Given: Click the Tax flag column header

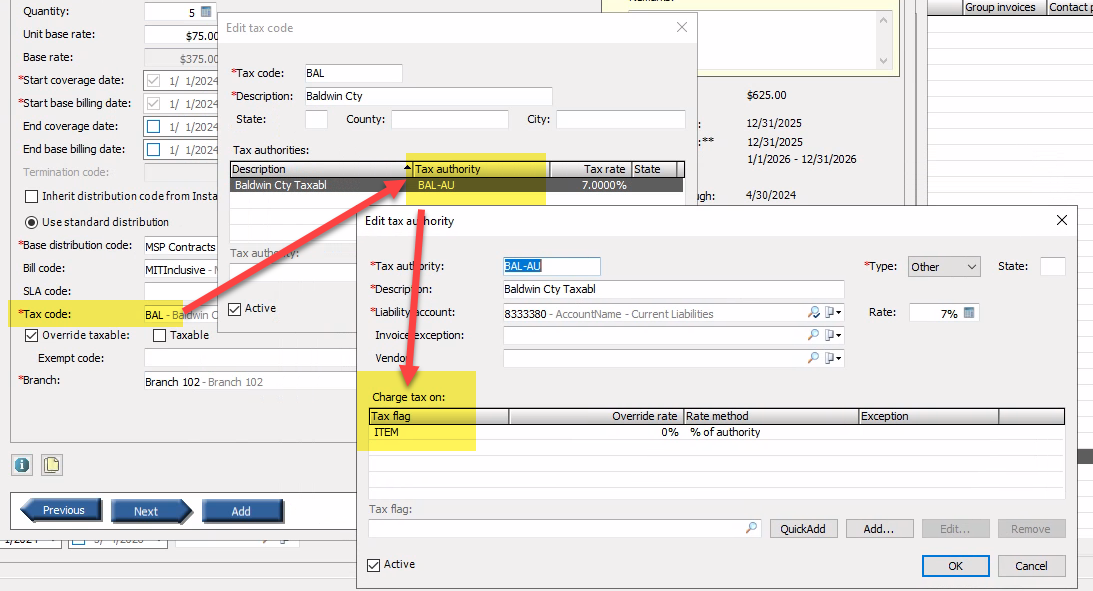Looking at the screenshot, I should pos(439,416).
